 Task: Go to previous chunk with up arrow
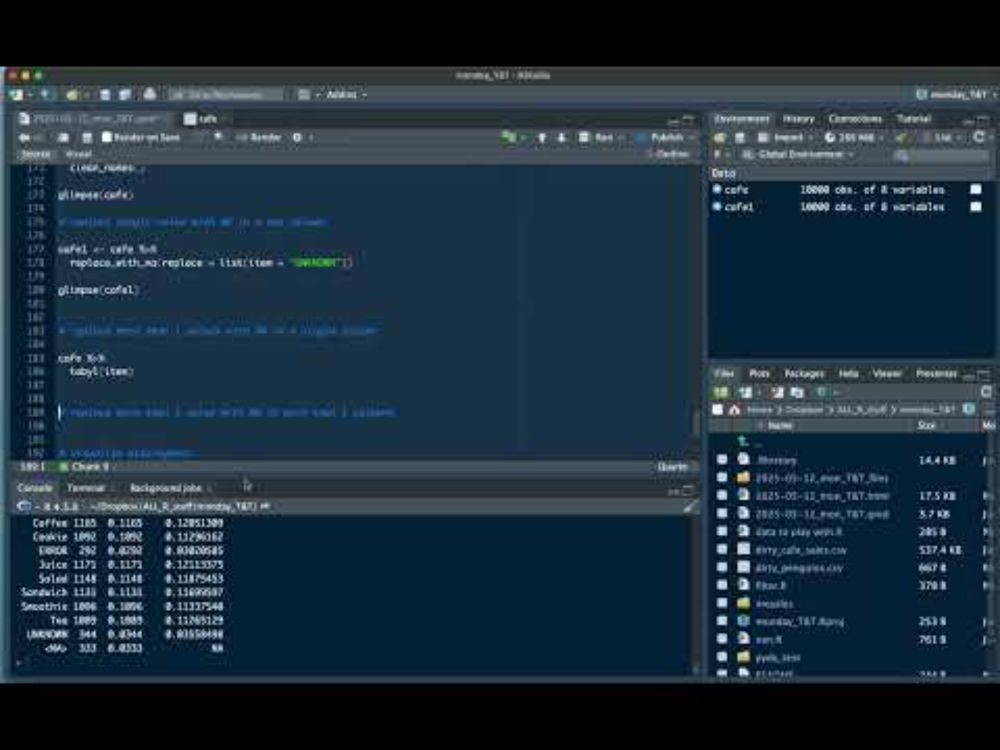pyautogui.click(x=541, y=137)
